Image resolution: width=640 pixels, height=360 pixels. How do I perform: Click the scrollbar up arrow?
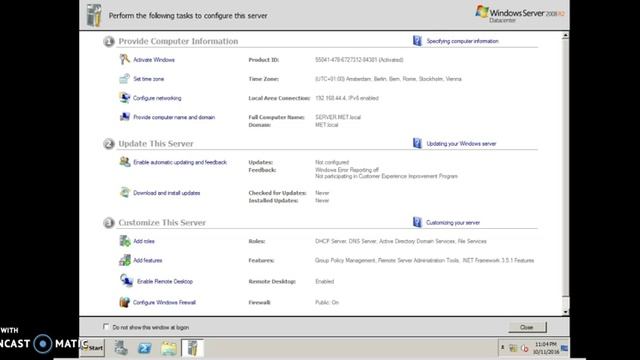[x=565, y=36]
